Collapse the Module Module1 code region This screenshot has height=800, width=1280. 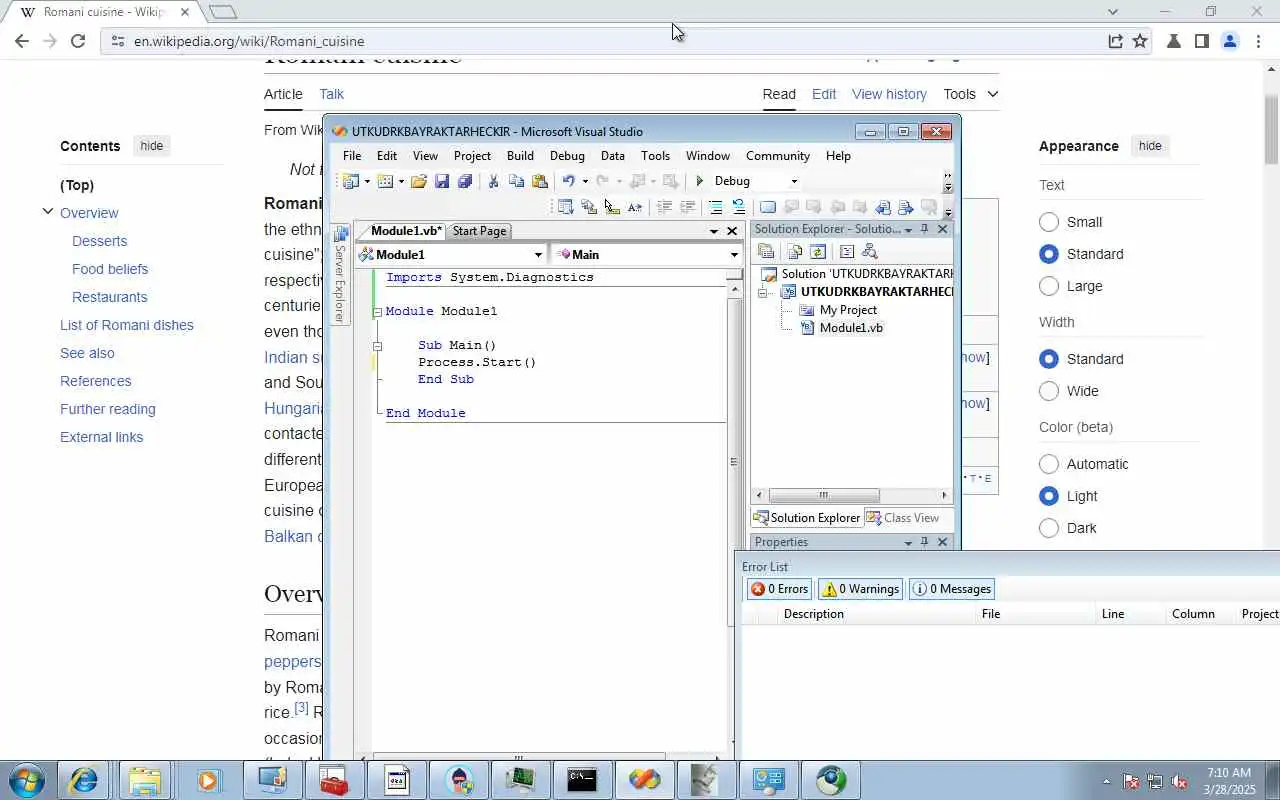pos(377,312)
